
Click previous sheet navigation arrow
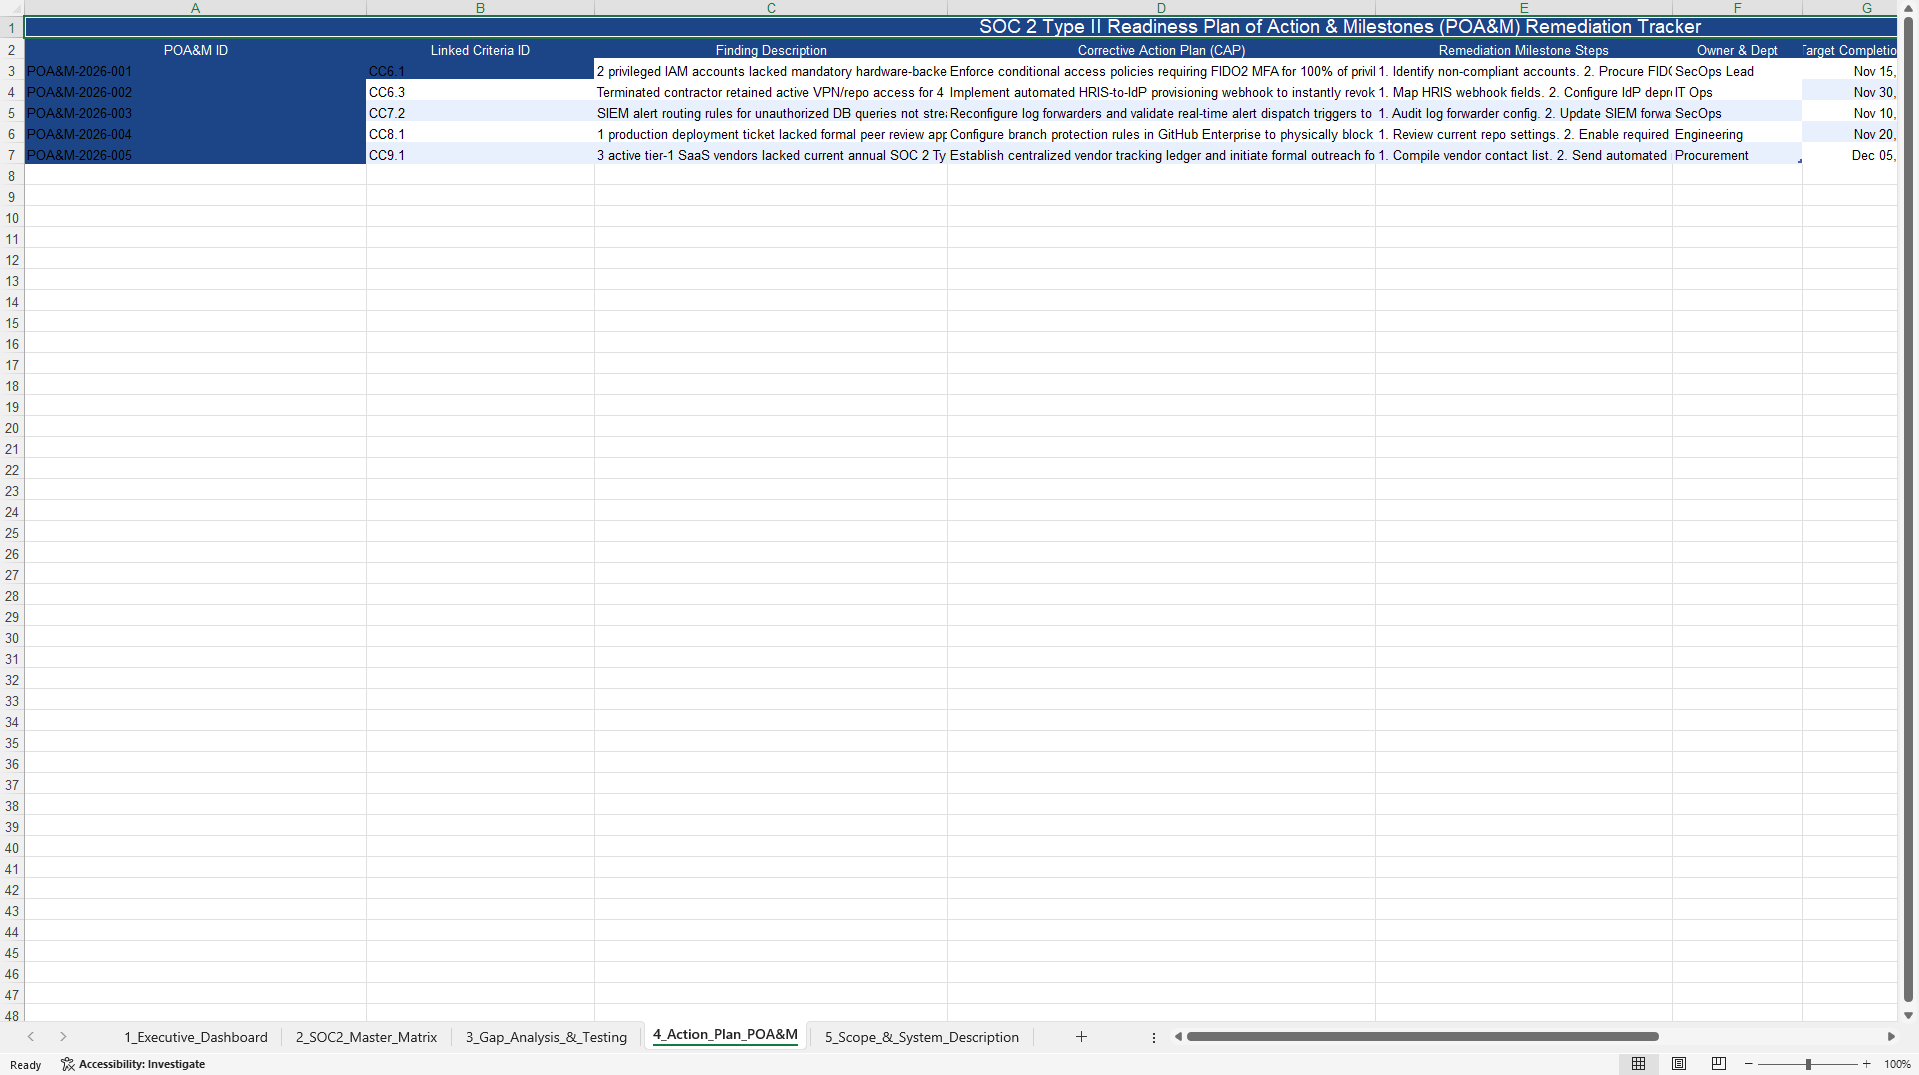[x=31, y=1037]
